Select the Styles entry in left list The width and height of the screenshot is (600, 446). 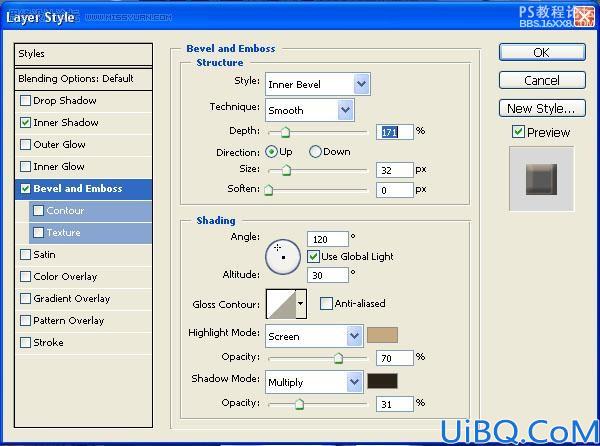83,54
